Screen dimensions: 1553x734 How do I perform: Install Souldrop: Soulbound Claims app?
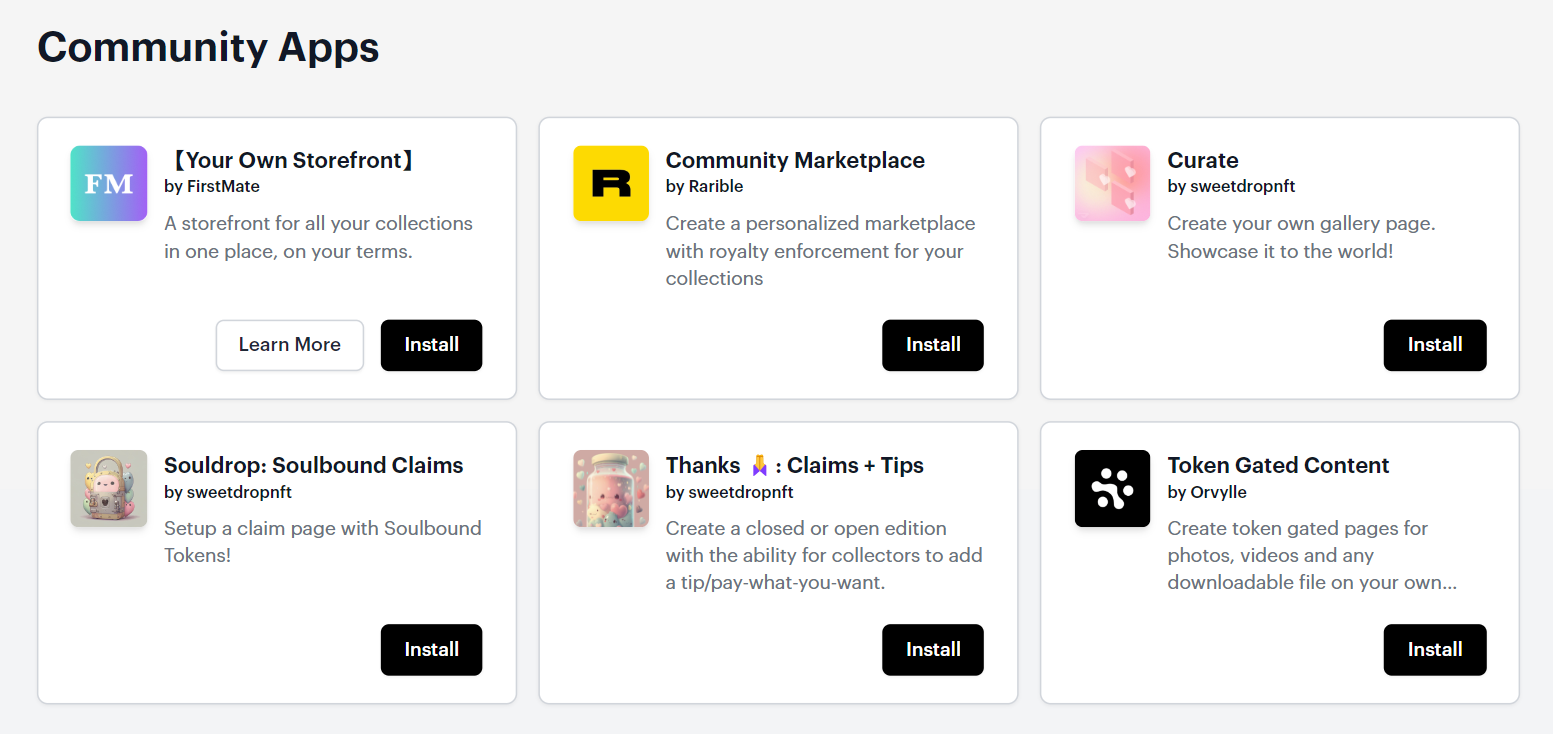pos(431,650)
